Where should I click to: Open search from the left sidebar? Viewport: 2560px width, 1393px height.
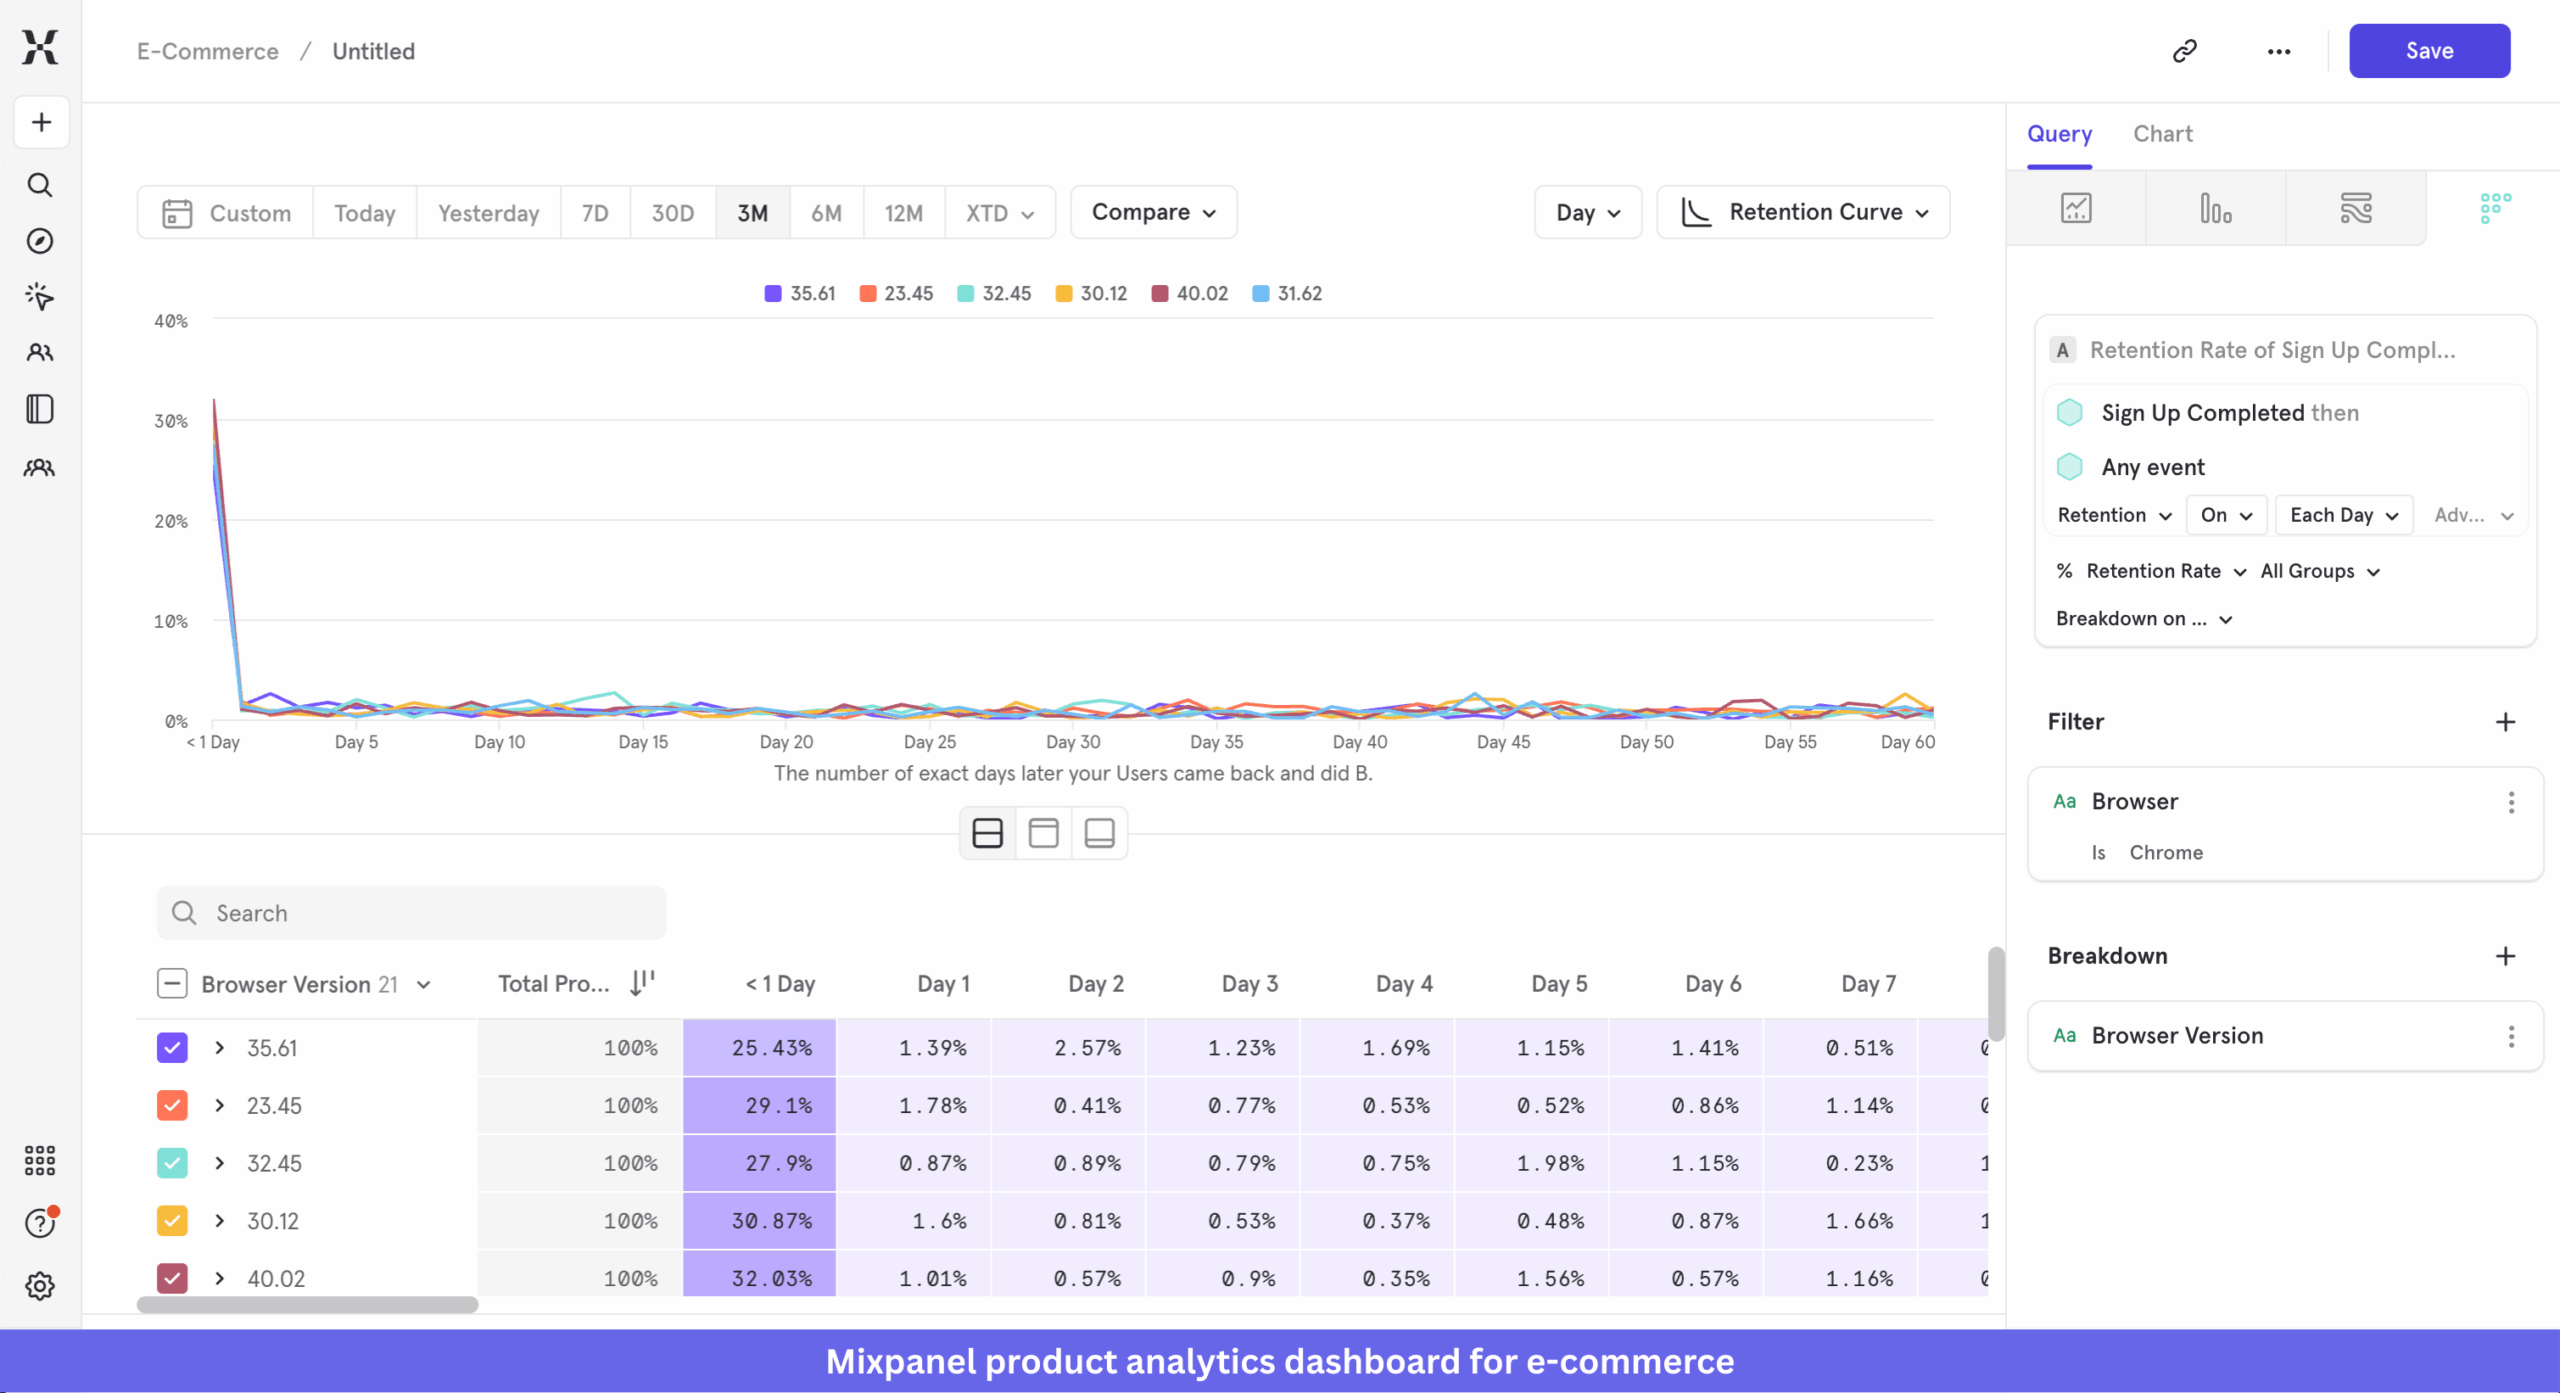[40, 184]
